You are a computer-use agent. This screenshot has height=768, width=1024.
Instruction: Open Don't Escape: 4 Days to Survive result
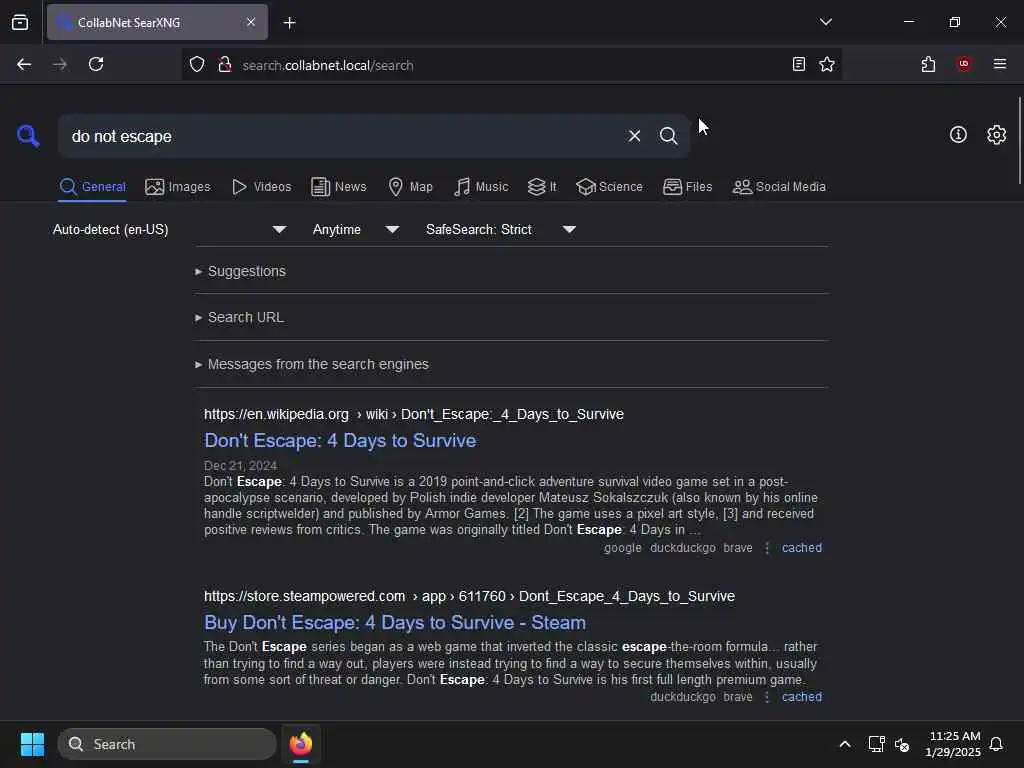point(340,441)
